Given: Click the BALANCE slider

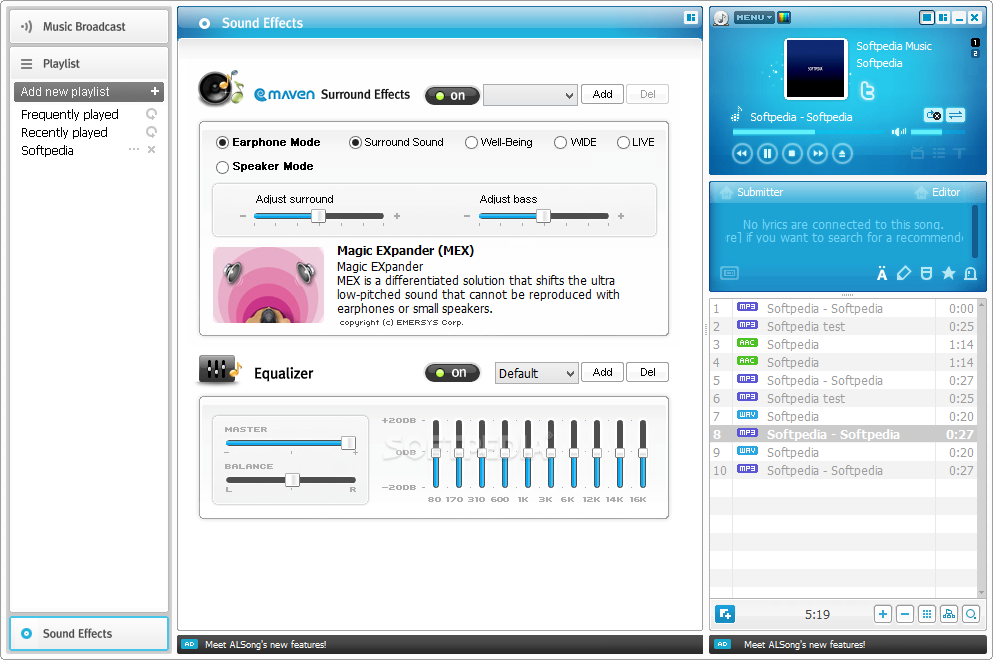Looking at the screenshot, I should (291, 479).
